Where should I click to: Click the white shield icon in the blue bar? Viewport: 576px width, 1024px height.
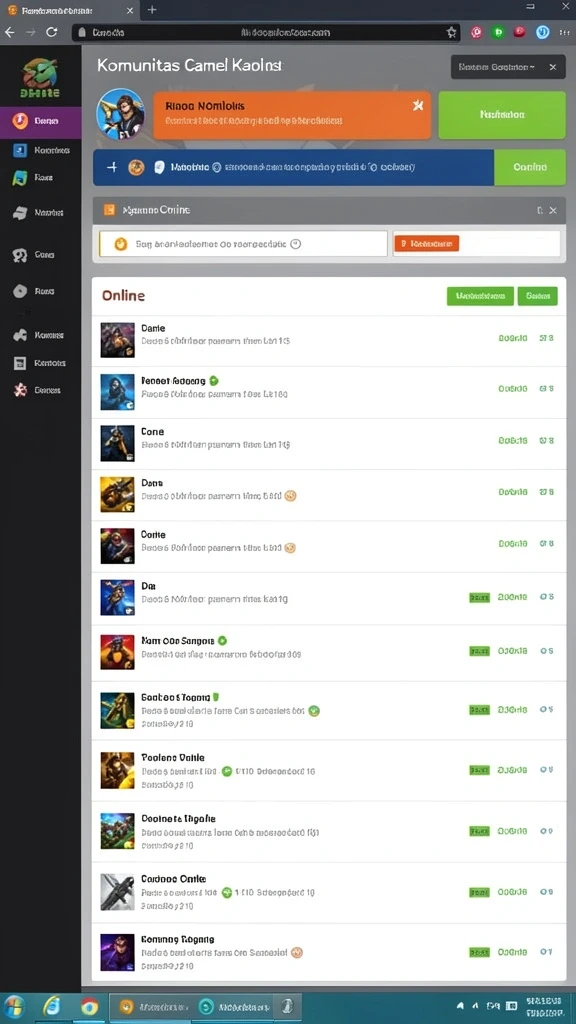159,167
